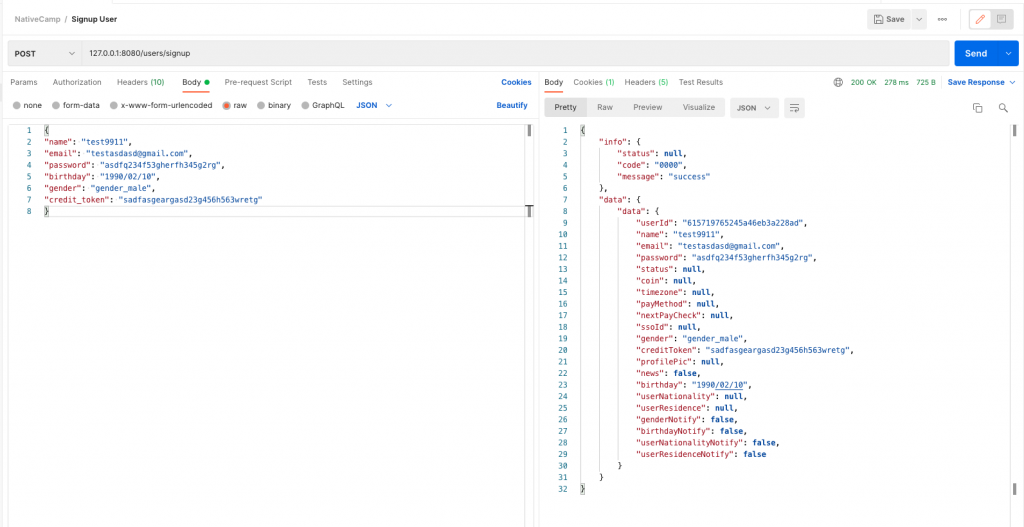Open the Test Results tab
The height and width of the screenshot is (527, 1024).
click(x=701, y=82)
